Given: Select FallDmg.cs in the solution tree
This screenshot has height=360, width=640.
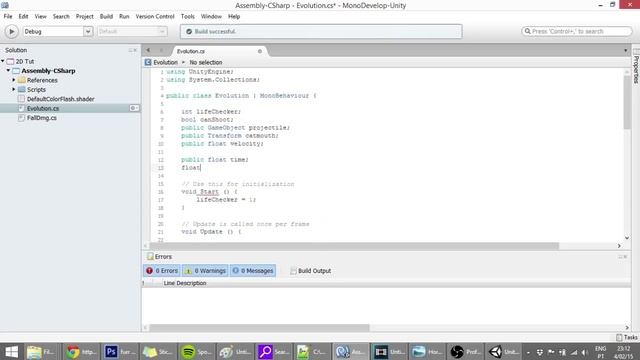Looking at the screenshot, I should [42, 118].
